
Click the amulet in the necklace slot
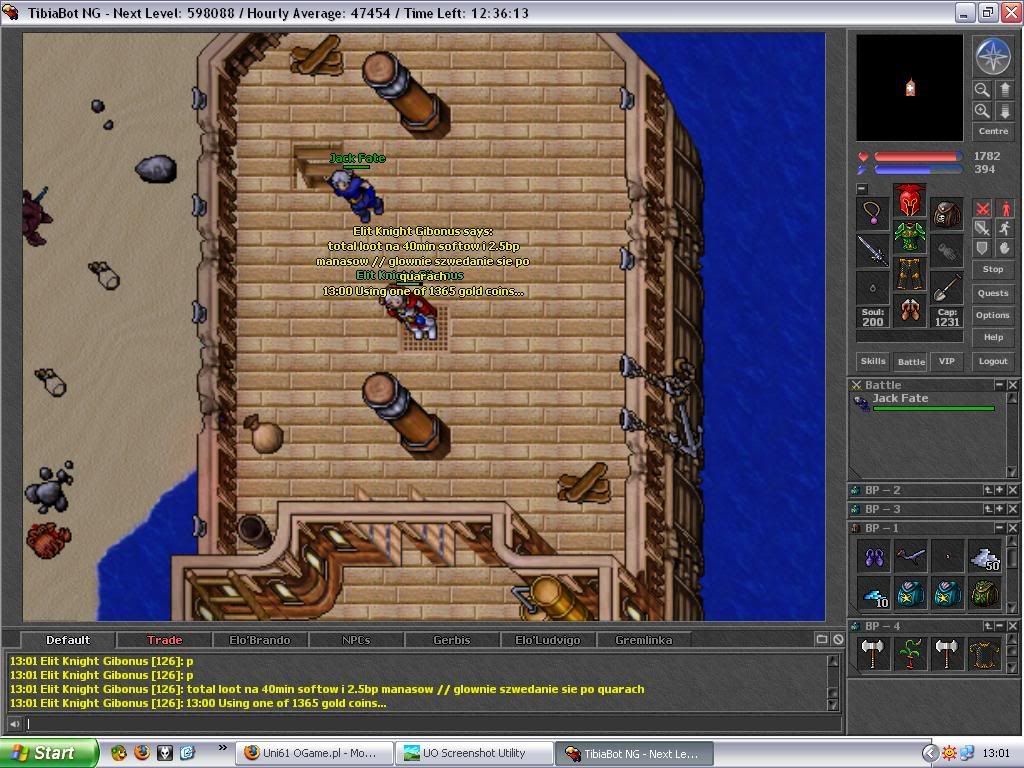pos(873,214)
